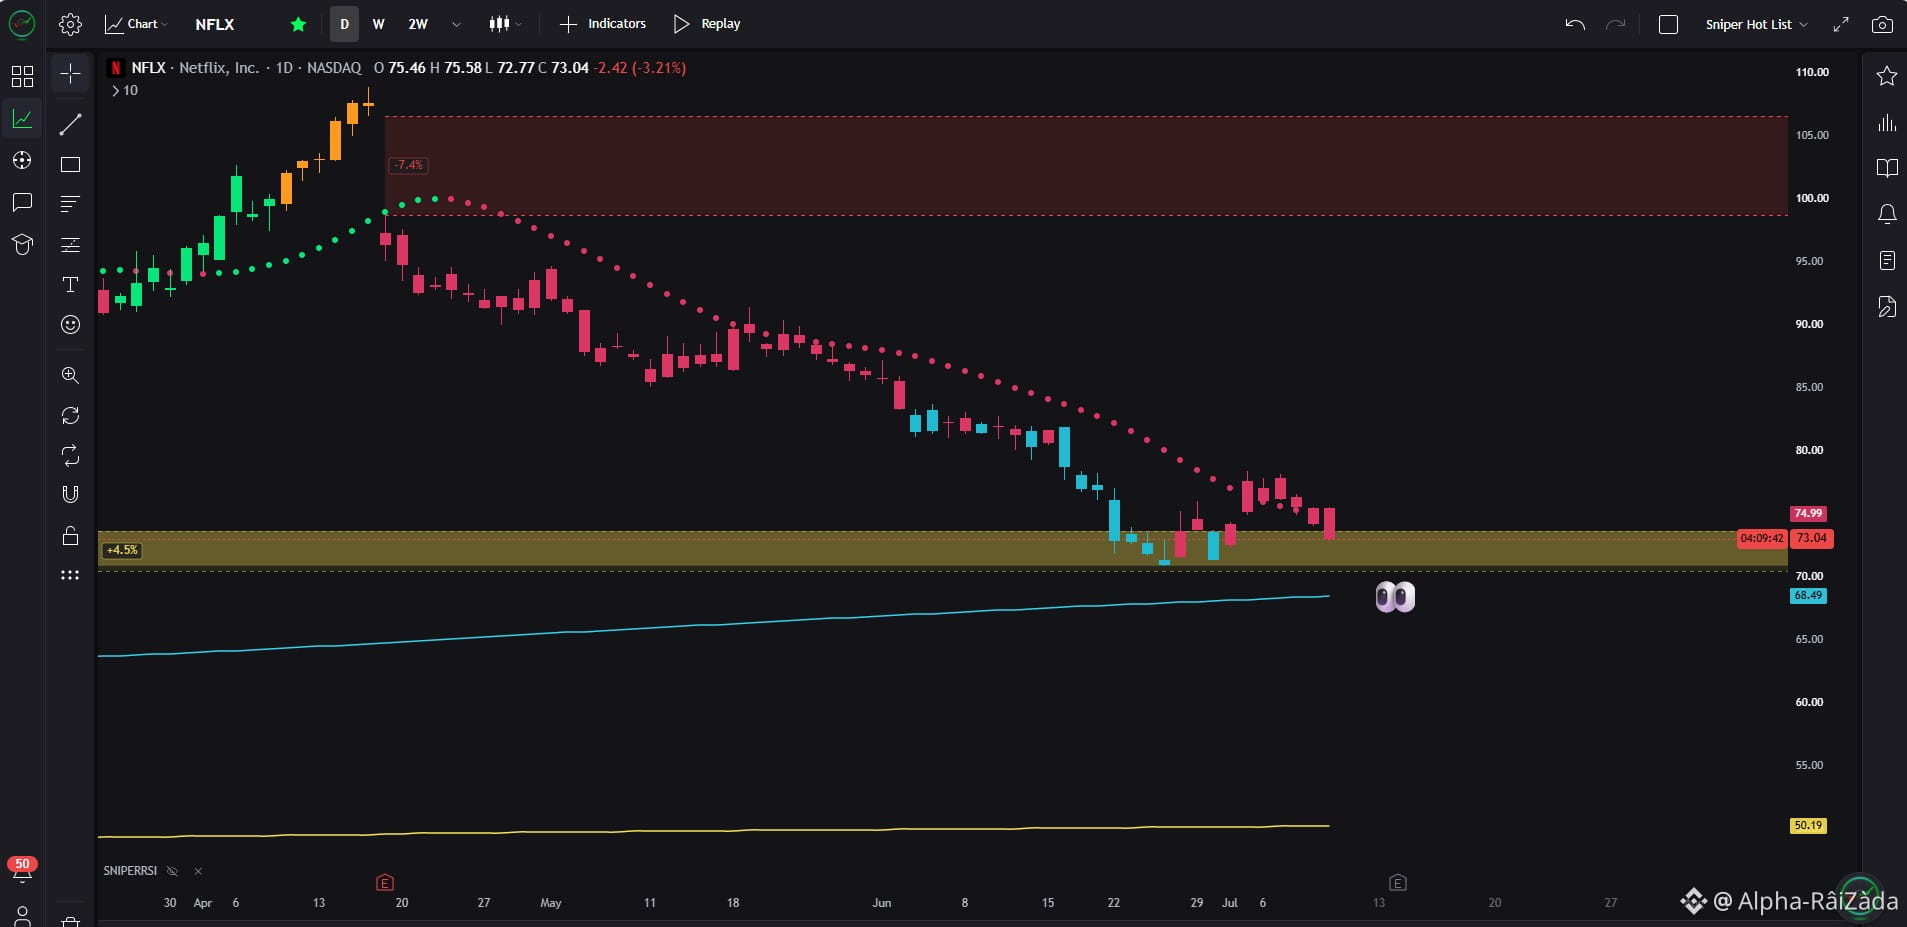Viewport: 1907px width, 927px height.
Task: Click the earnings E marker near April 20
Action: pos(385,882)
